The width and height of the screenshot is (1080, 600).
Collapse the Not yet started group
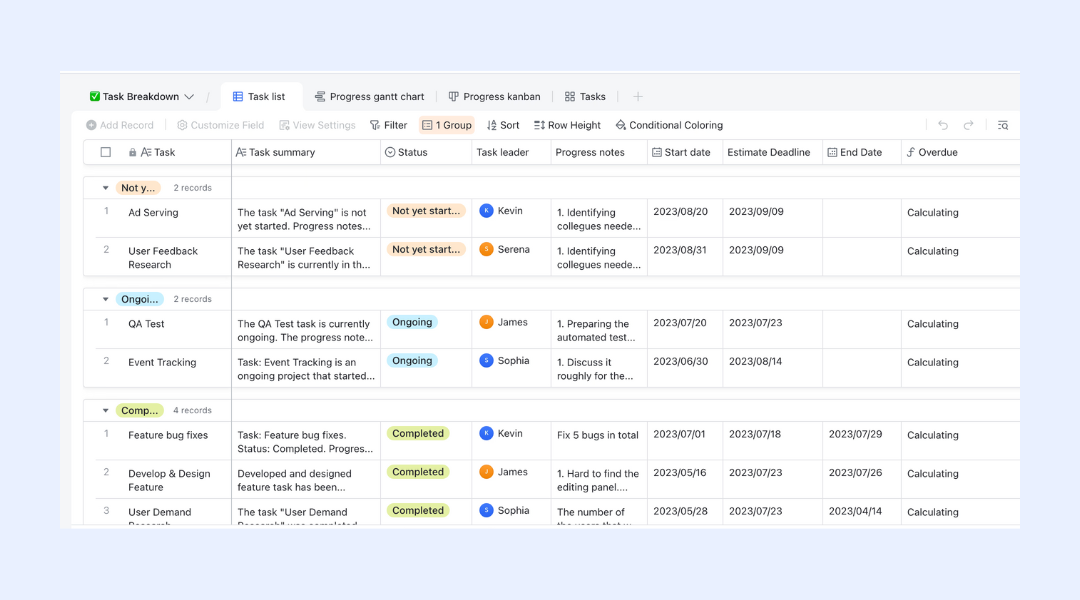click(x=105, y=188)
